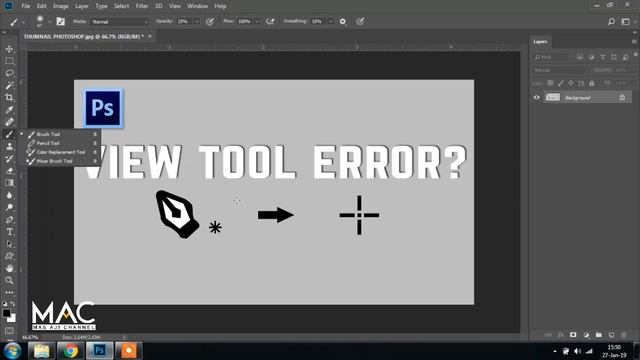Screen dimensions: 640x360
Task: Toggle pressure for opacity icon
Action: coord(210,22)
